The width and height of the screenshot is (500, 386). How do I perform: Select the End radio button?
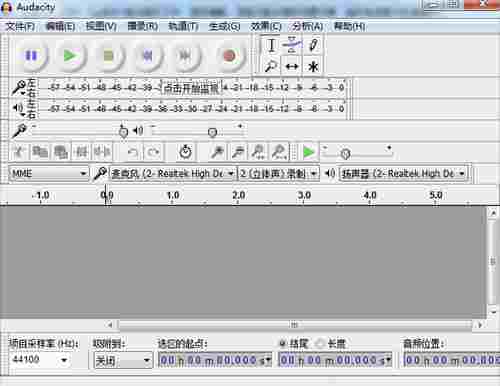(x=282, y=343)
